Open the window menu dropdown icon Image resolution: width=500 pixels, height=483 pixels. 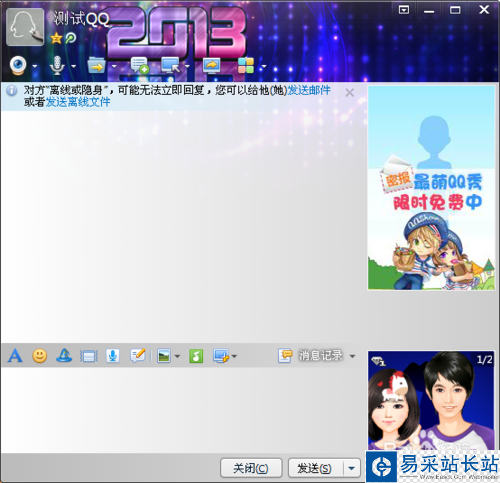tap(404, 9)
